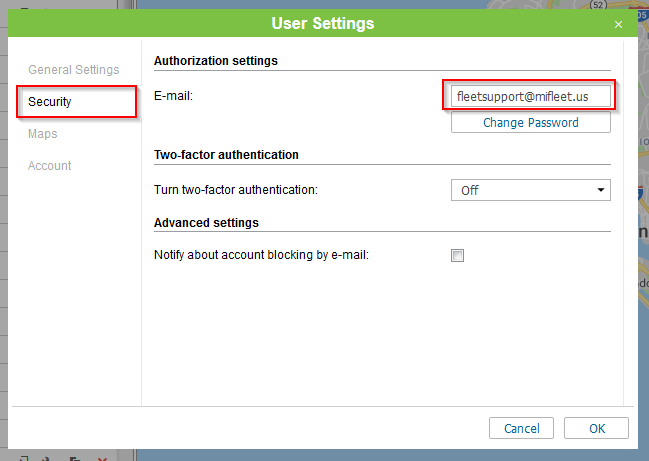The width and height of the screenshot is (649, 461).
Task: Focus the E-mail address input field
Action: click(529, 96)
